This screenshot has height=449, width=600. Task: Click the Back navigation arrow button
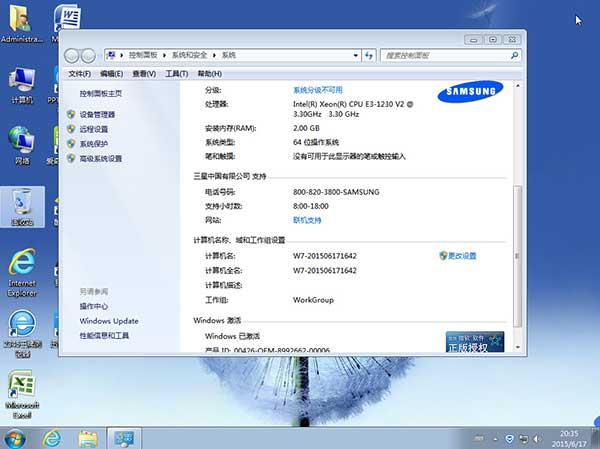coord(71,54)
